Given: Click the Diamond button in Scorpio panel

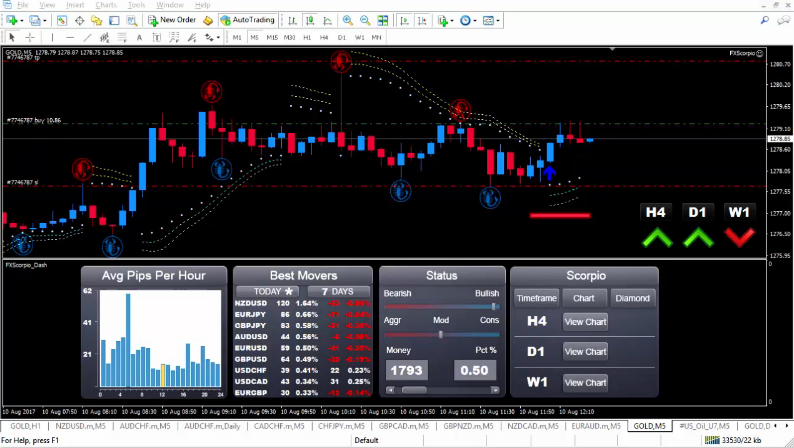Looking at the screenshot, I should [632, 298].
